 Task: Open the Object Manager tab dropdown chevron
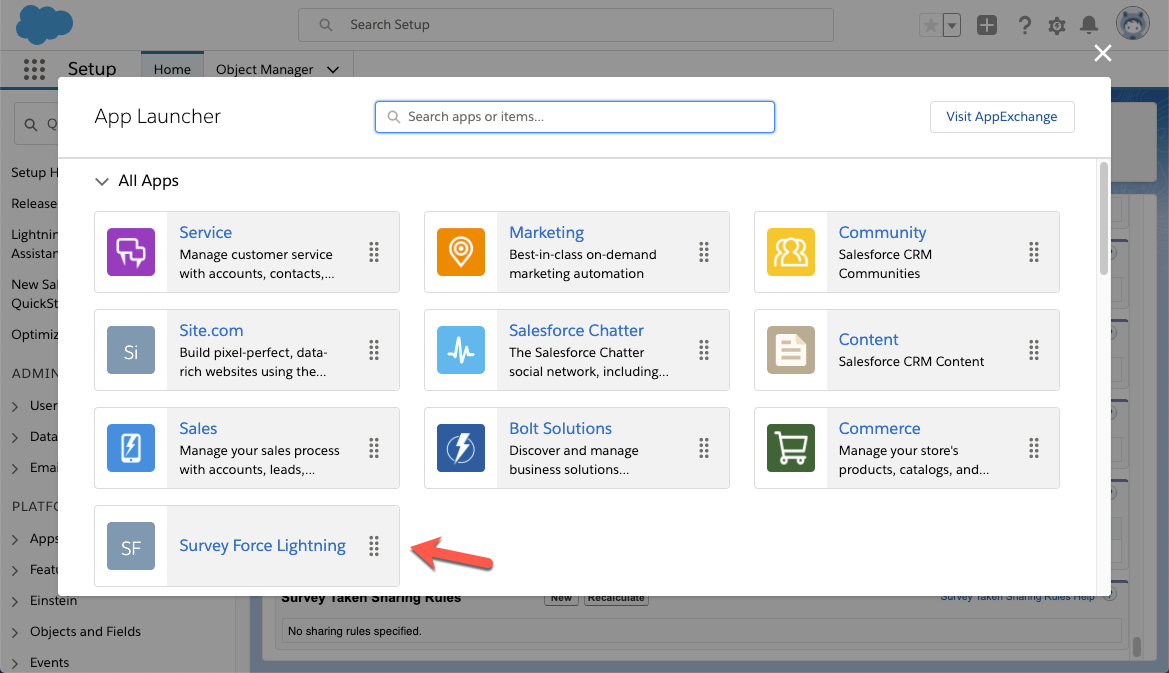click(333, 69)
